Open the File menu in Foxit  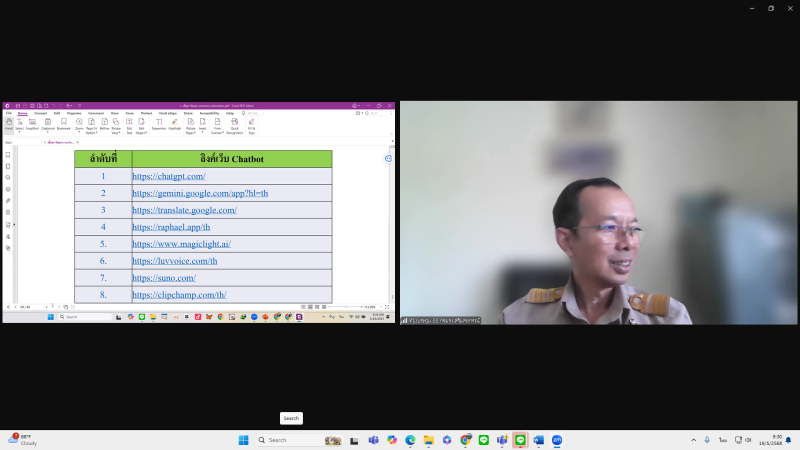(9, 113)
